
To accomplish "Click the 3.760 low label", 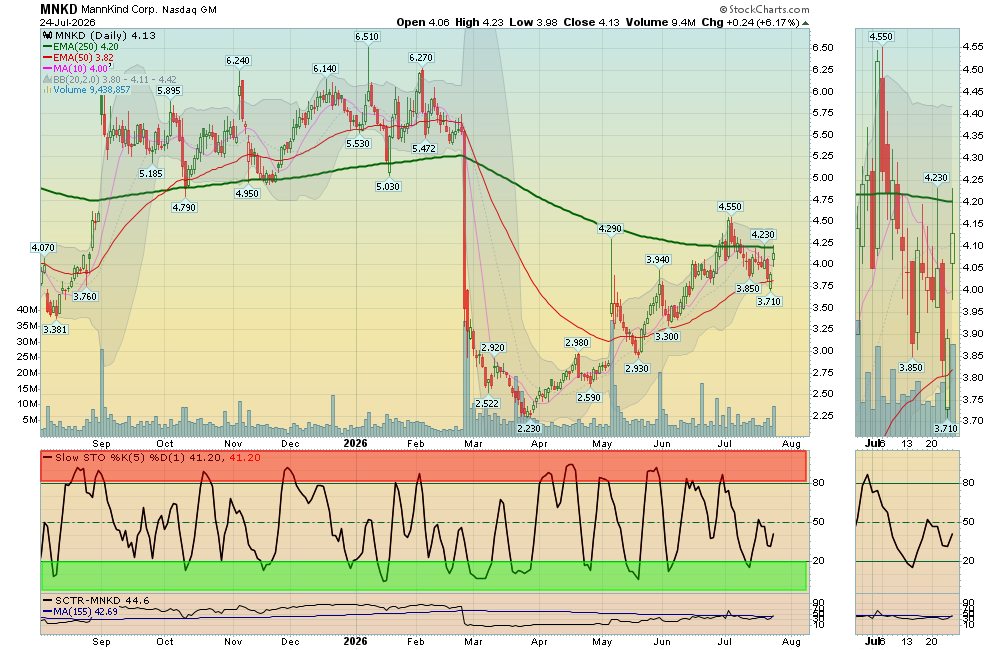I will [85, 296].
